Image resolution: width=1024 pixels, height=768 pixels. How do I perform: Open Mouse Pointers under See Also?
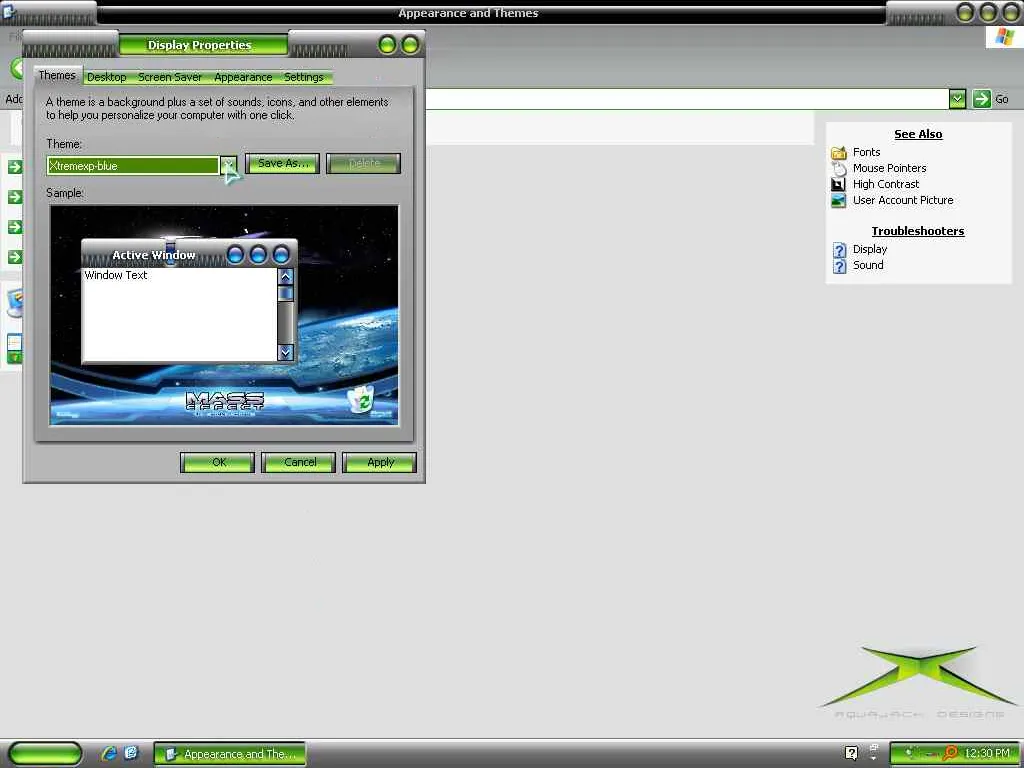889,168
